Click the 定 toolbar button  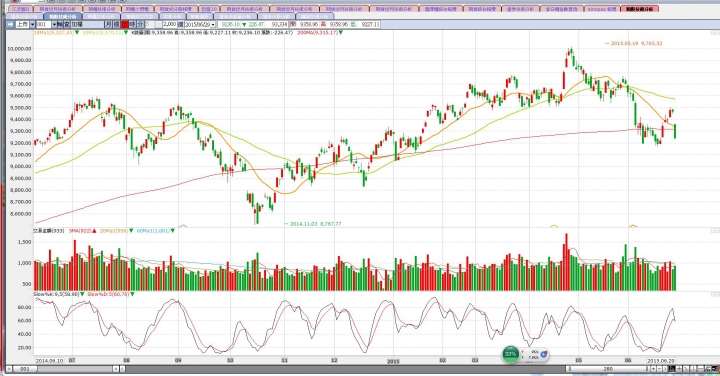pos(67,24)
